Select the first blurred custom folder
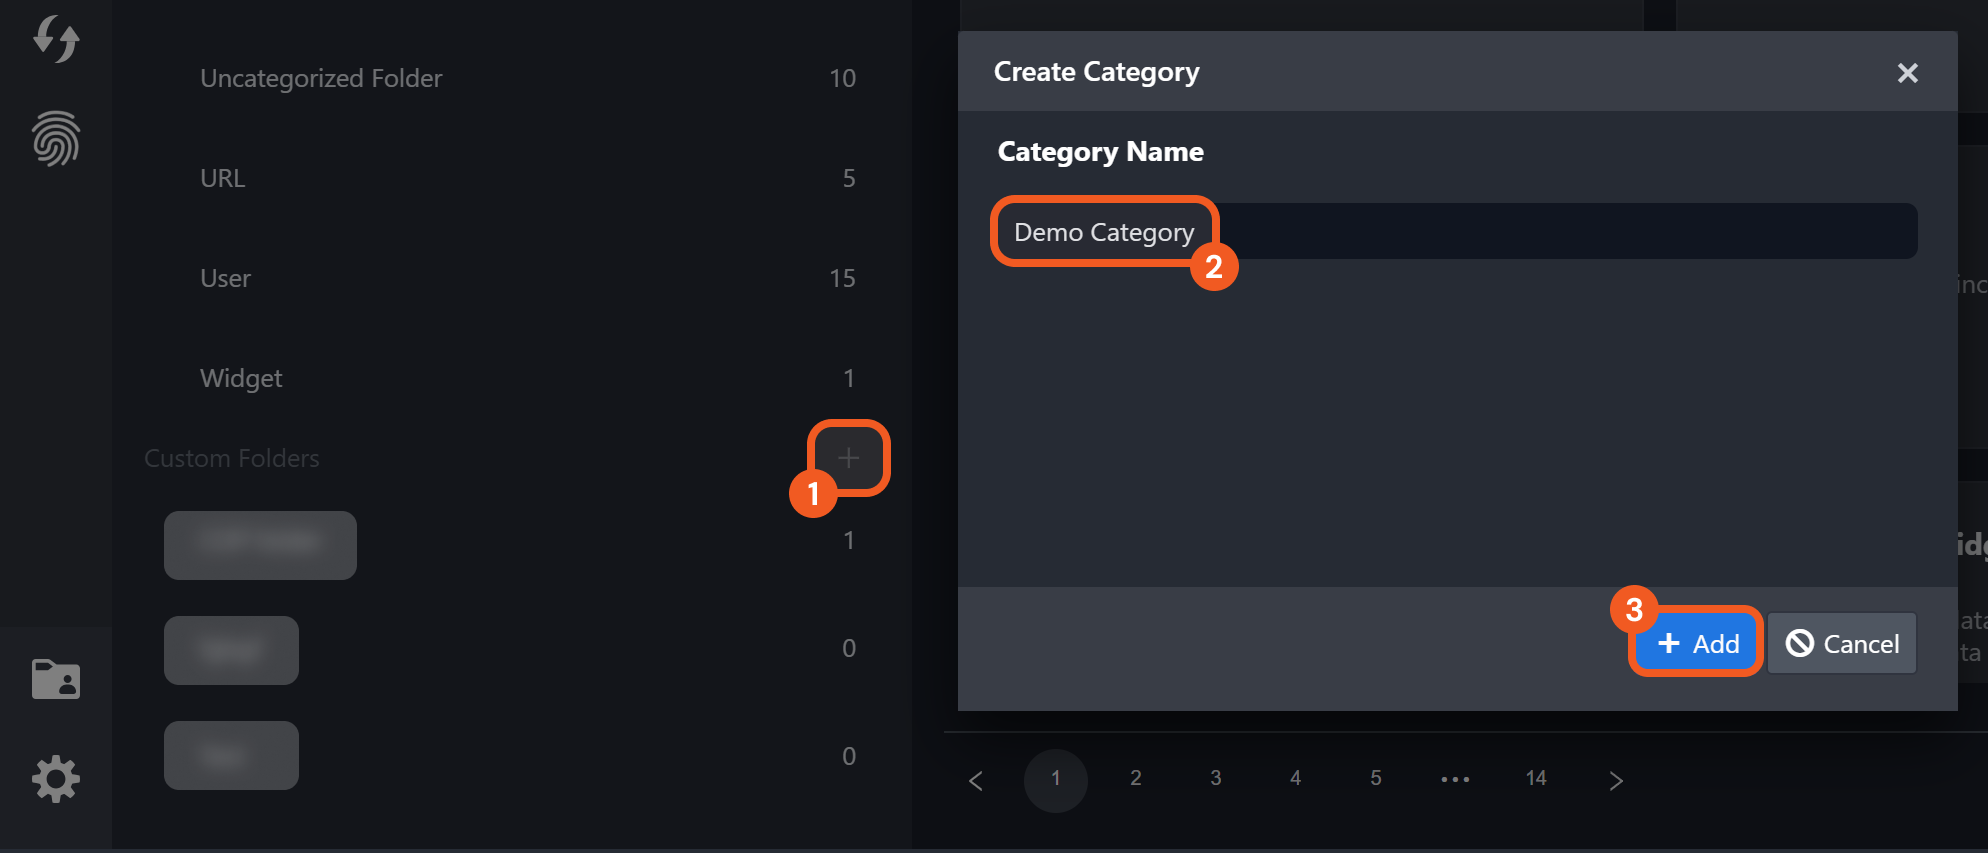This screenshot has width=1988, height=853. coord(260,545)
